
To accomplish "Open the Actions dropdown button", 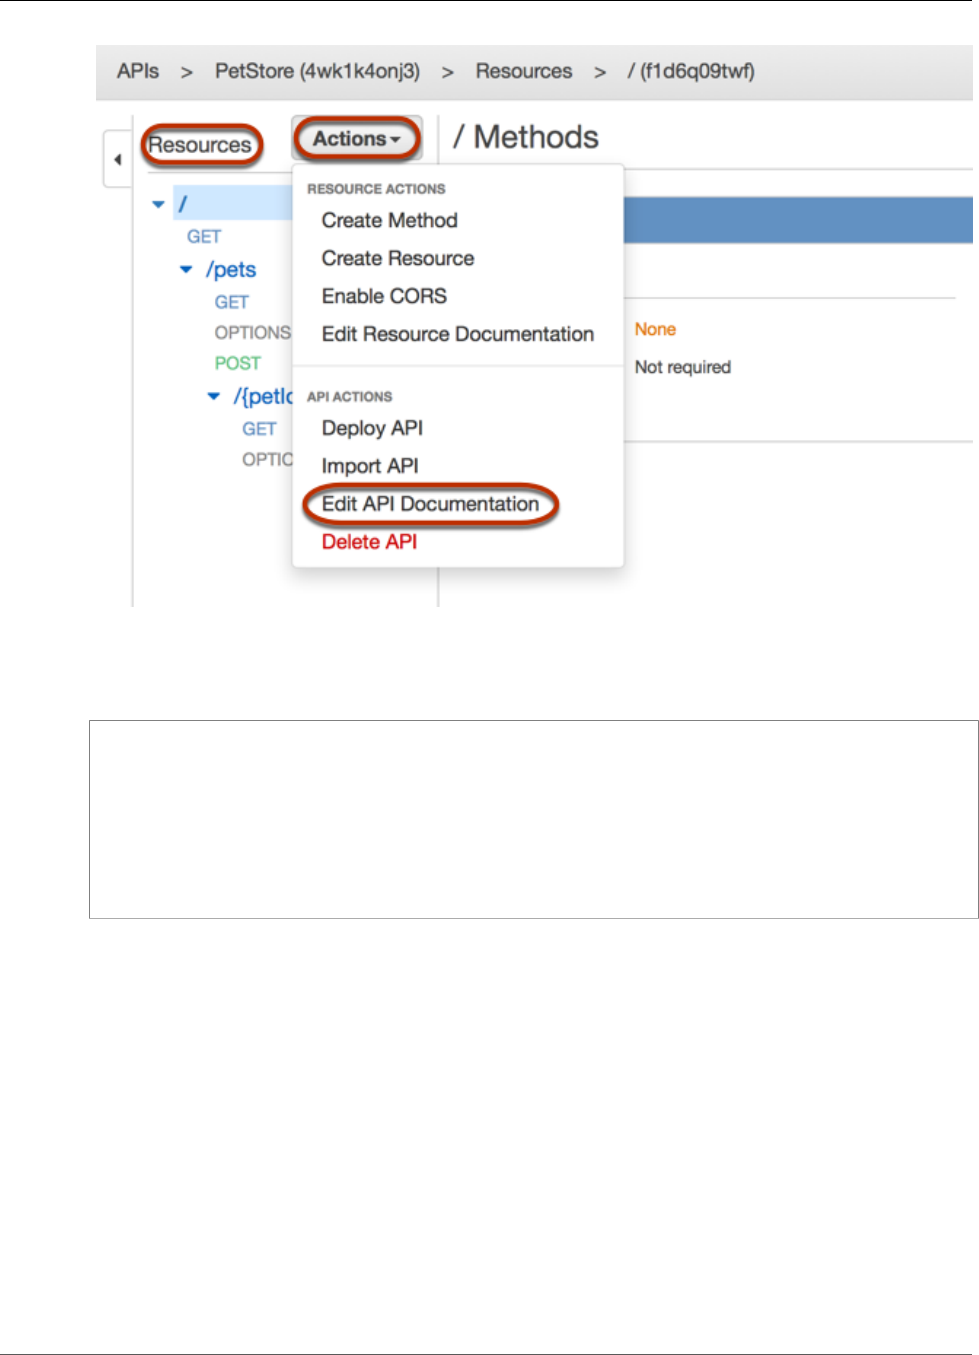I will tap(356, 139).
